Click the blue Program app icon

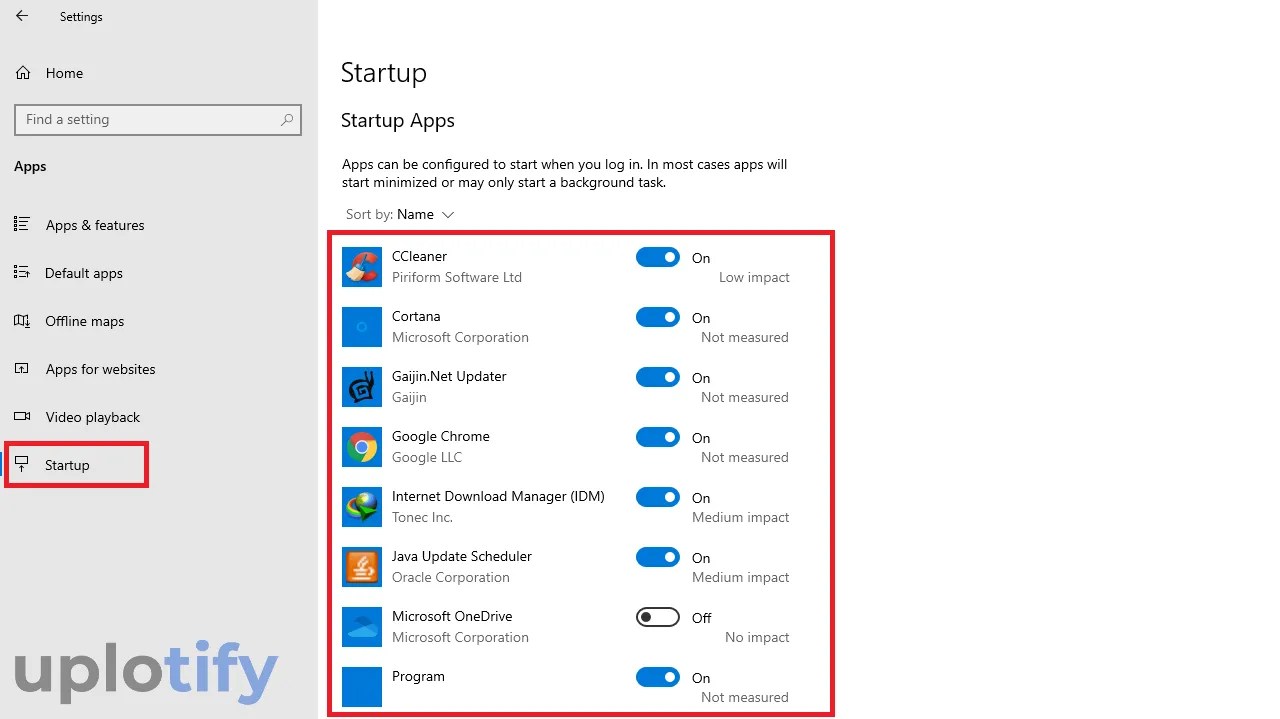click(x=362, y=687)
